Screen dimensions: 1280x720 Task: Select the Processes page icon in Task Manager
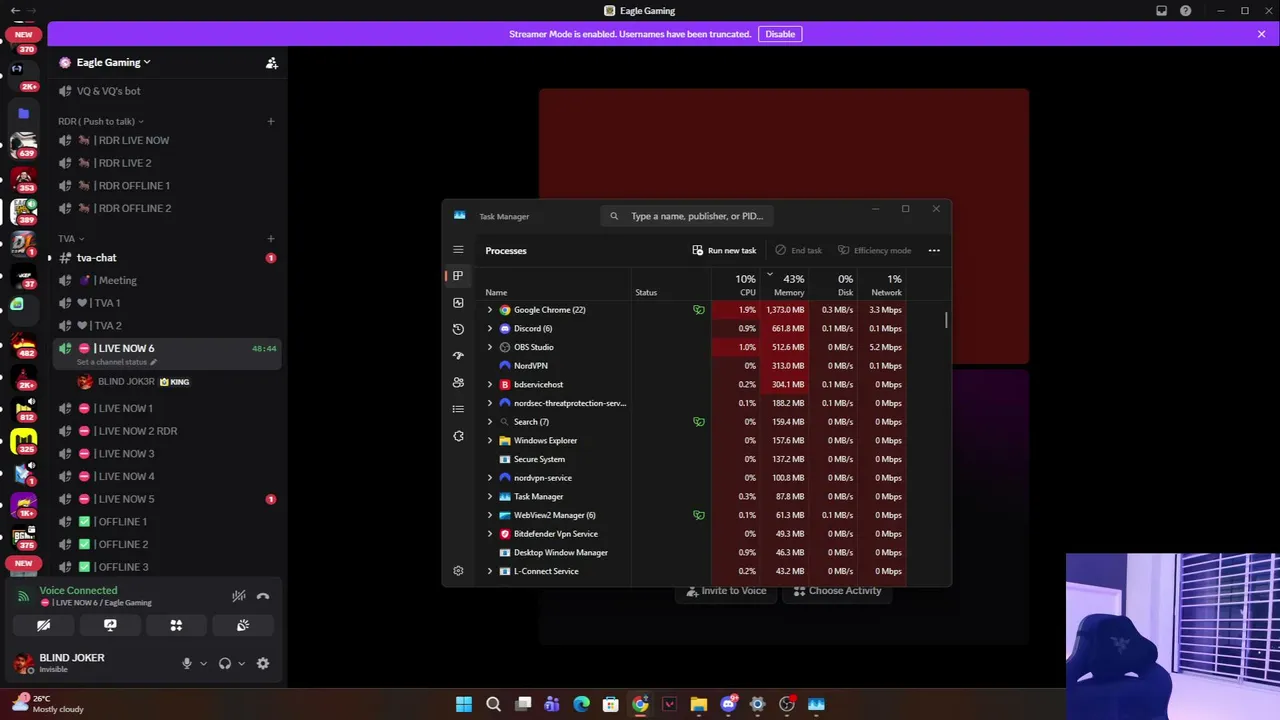click(458, 276)
